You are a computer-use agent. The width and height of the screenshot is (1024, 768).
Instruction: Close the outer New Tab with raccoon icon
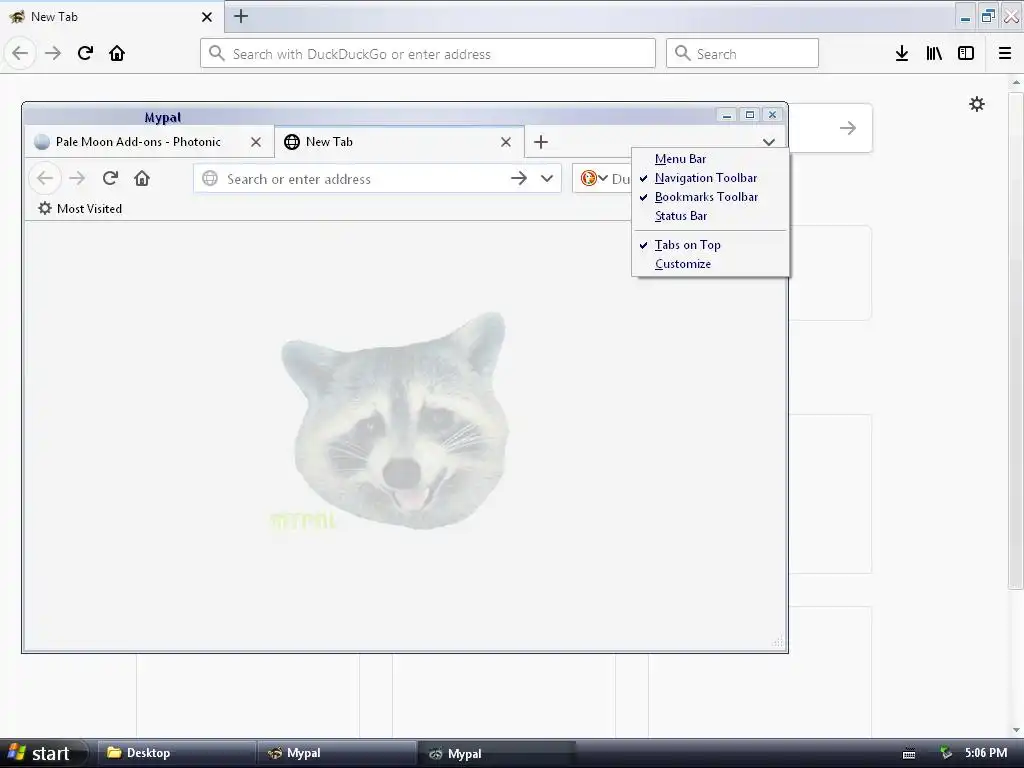coord(206,17)
